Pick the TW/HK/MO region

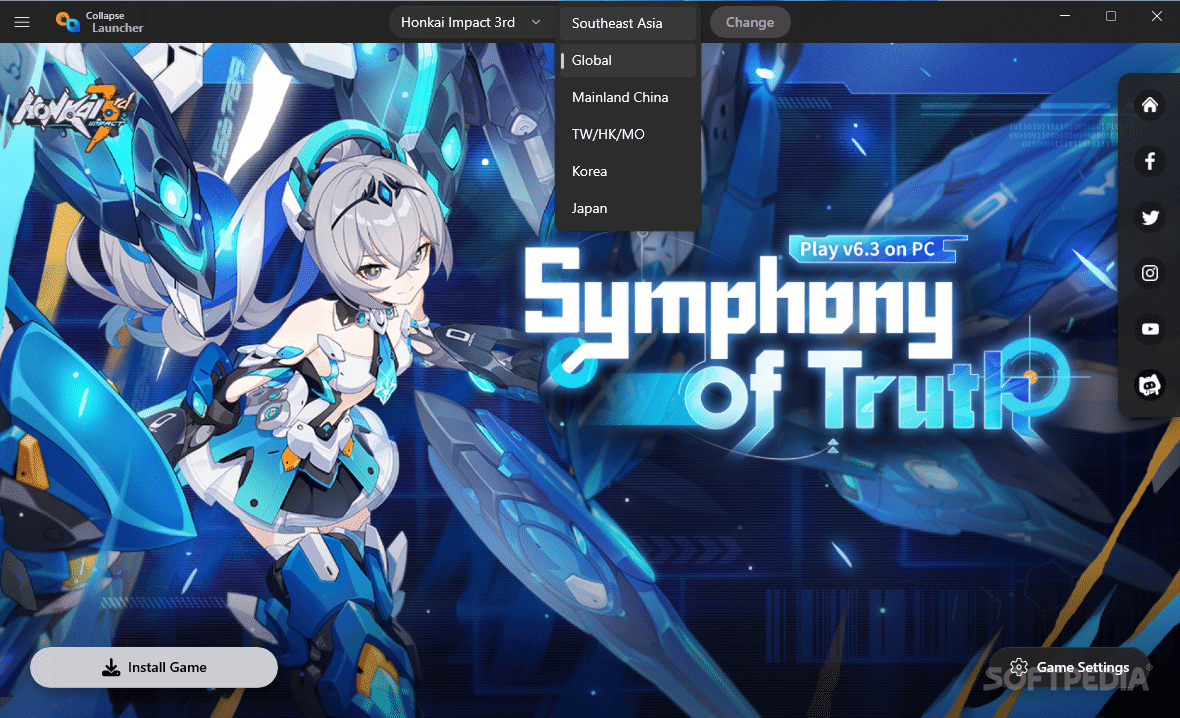point(628,134)
